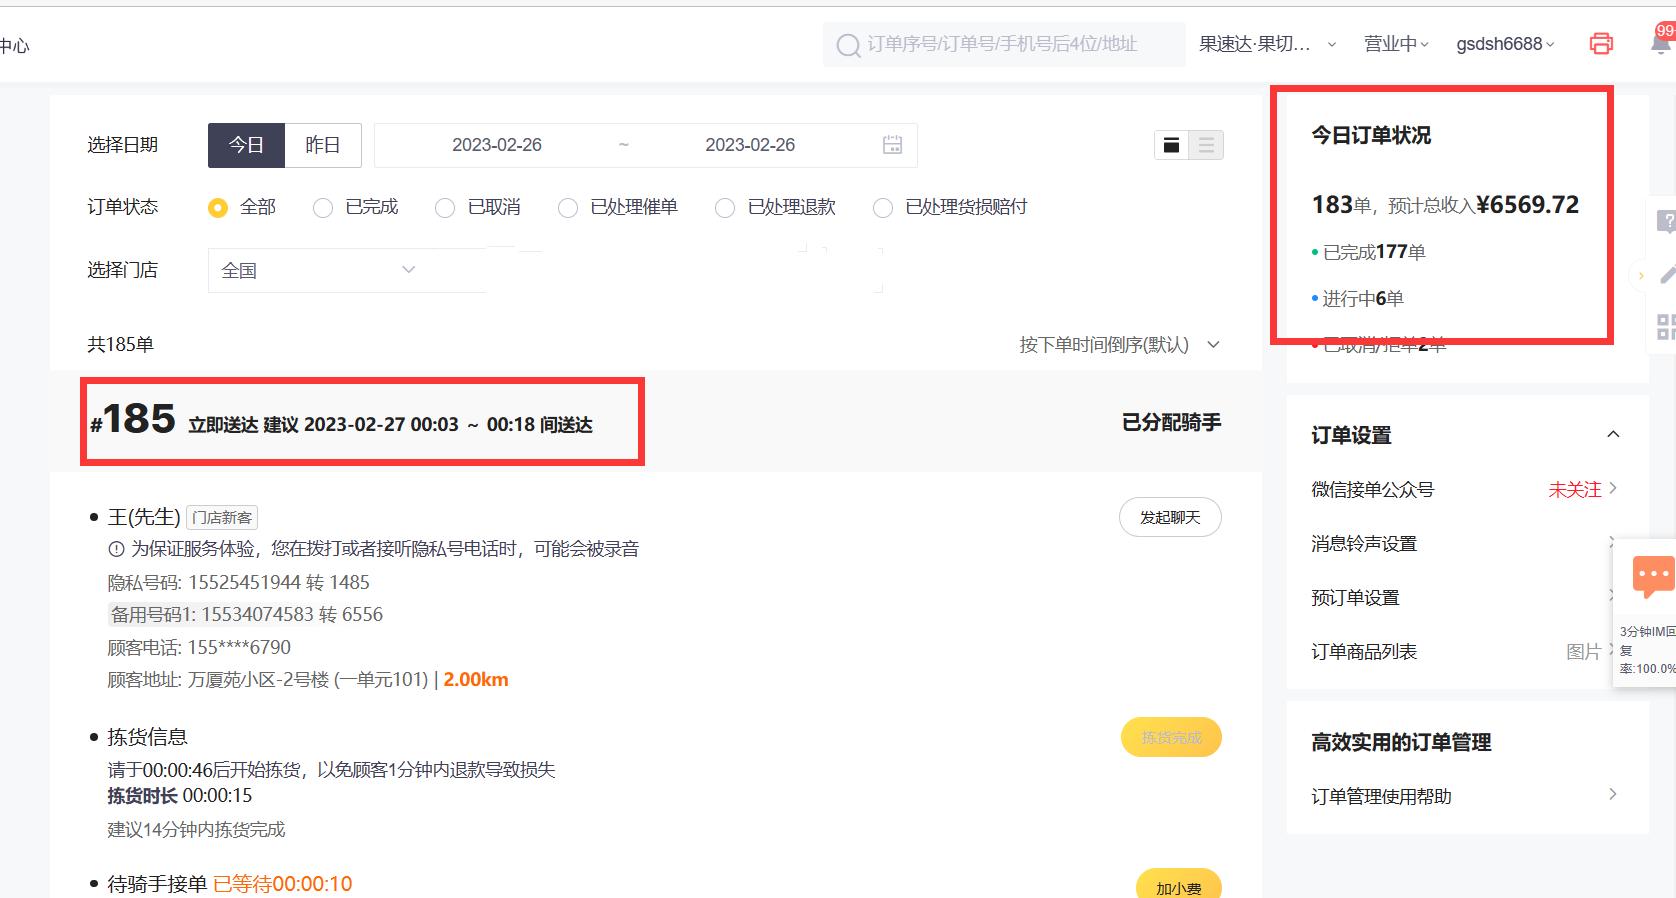Image resolution: width=1676 pixels, height=898 pixels.
Task: Open 微信接单公众号 未关注 link
Action: (1582, 489)
